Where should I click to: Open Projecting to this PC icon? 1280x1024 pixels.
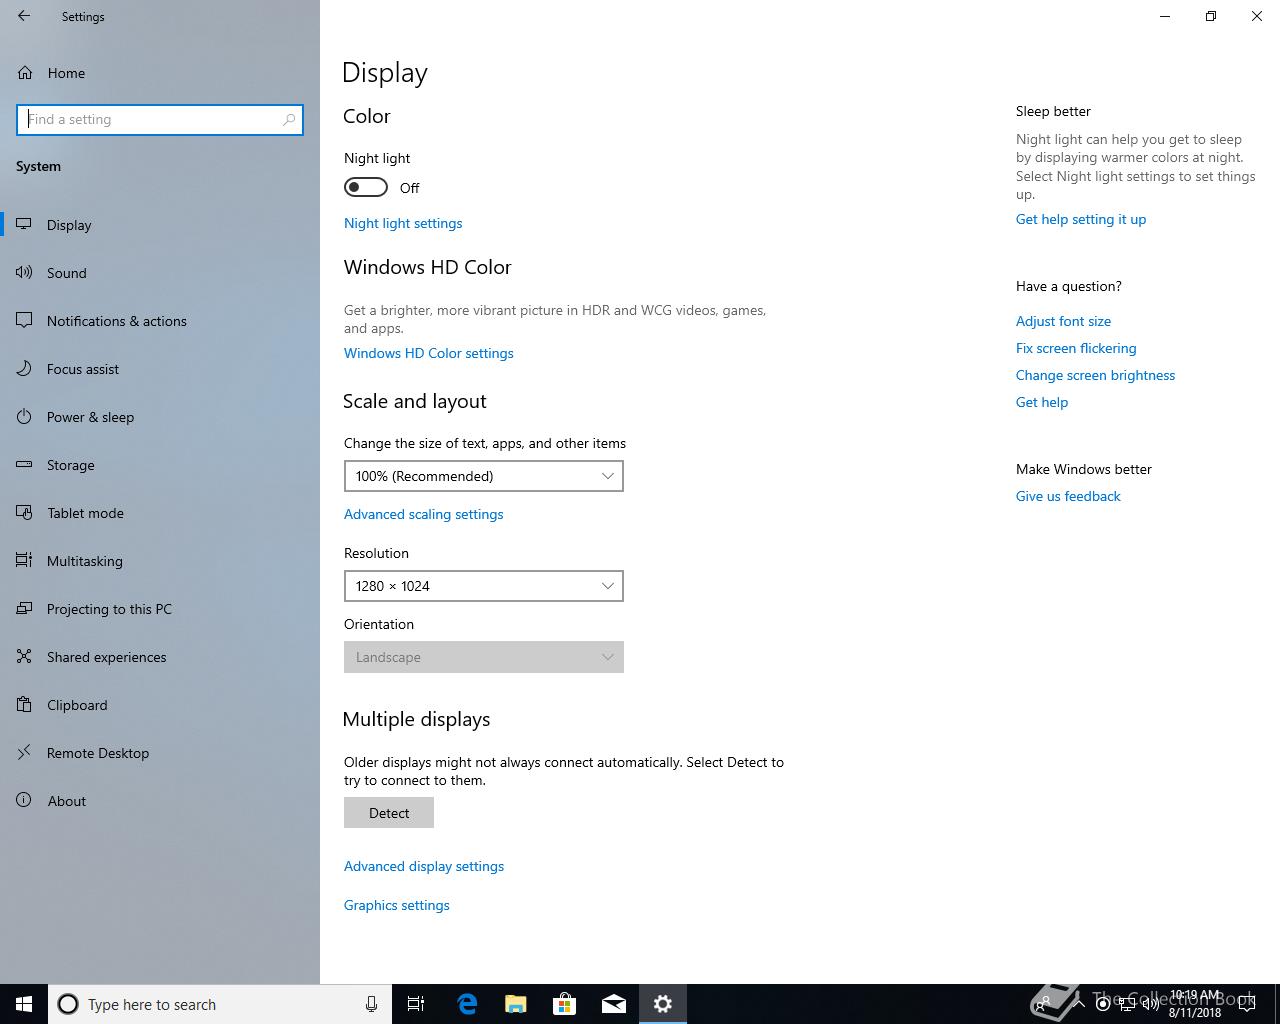(x=24, y=609)
